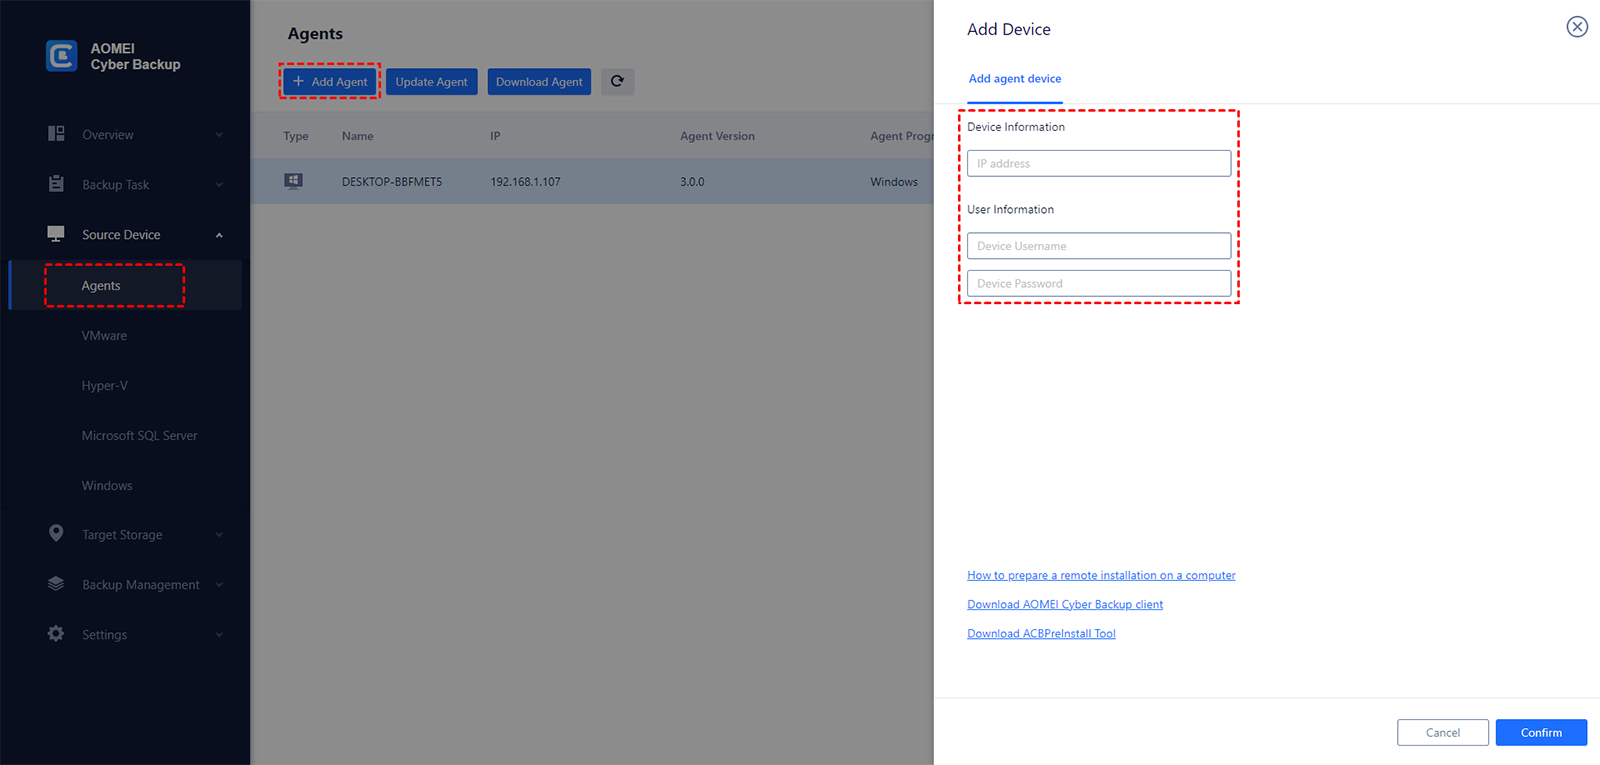
Task: Click the 192.168.1.107 IP cell
Action: coord(525,182)
